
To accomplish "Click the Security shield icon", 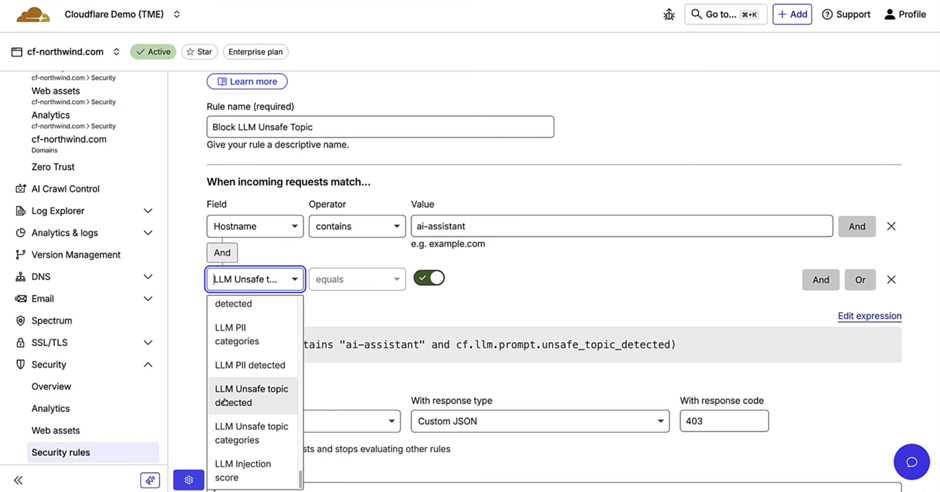I will coord(20,365).
